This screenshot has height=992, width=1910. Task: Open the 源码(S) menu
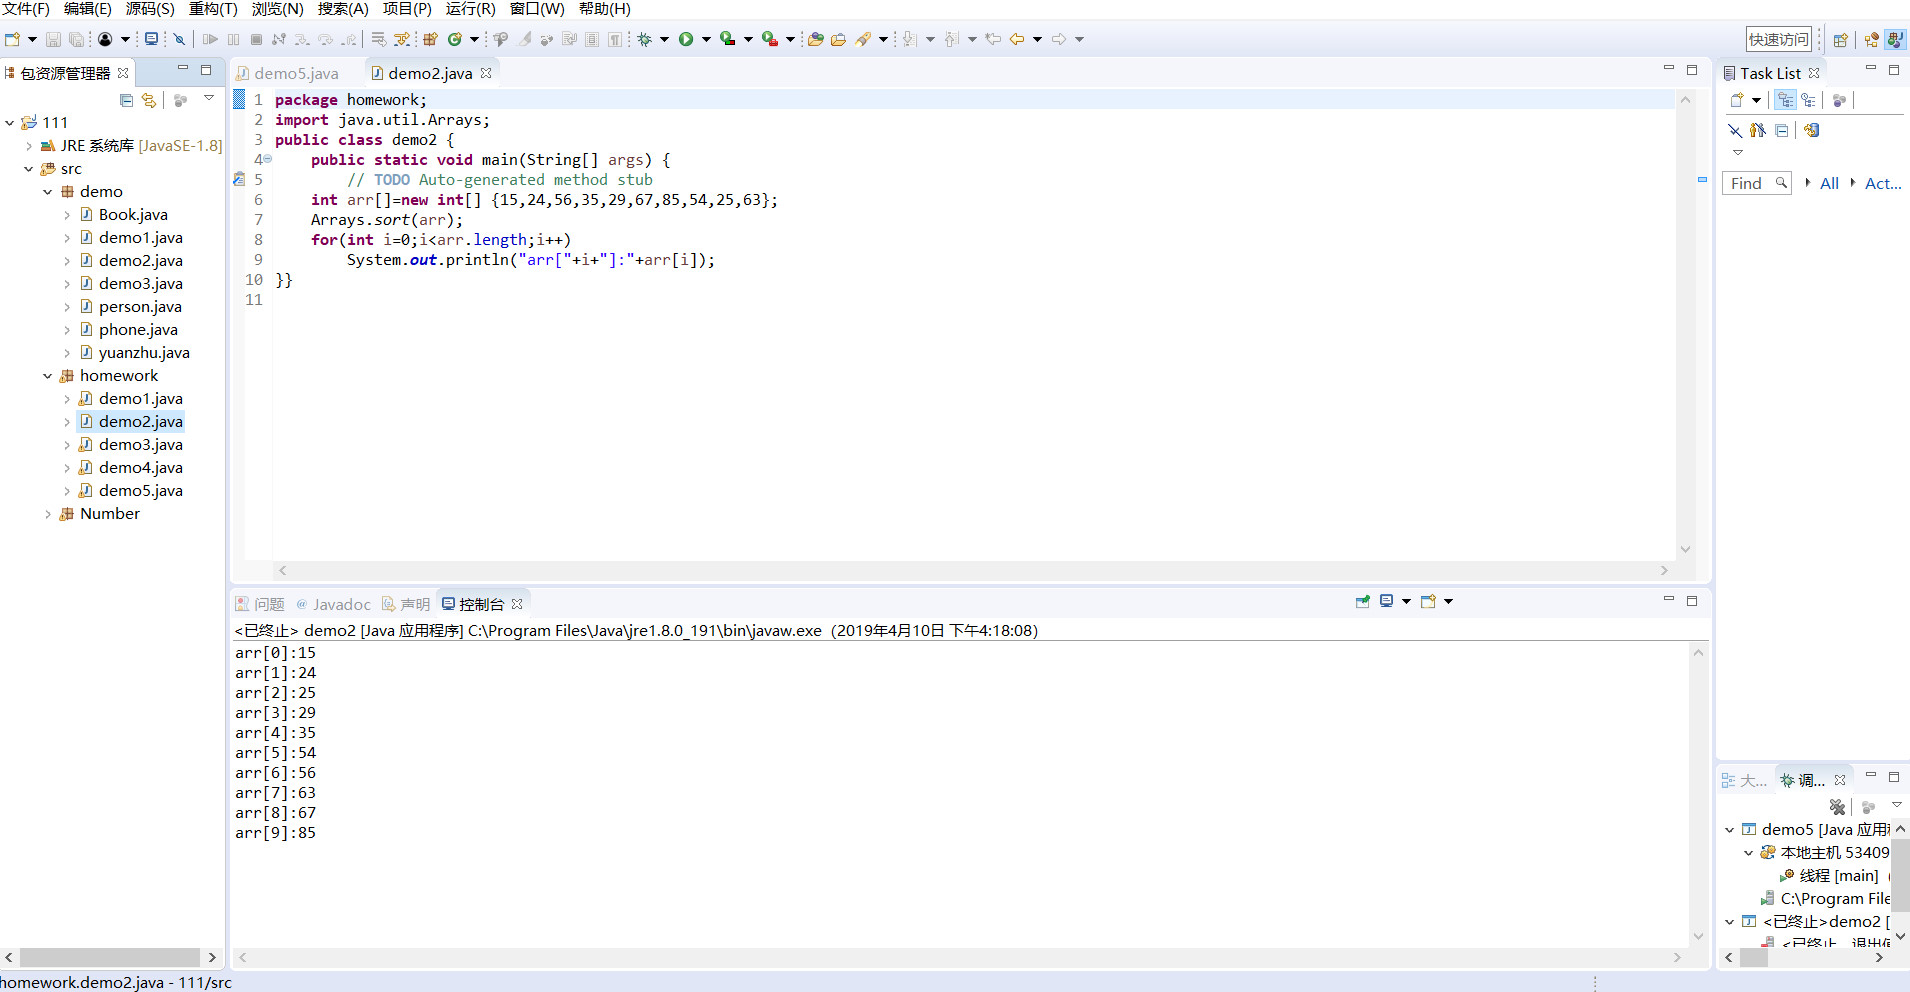point(150,9)
